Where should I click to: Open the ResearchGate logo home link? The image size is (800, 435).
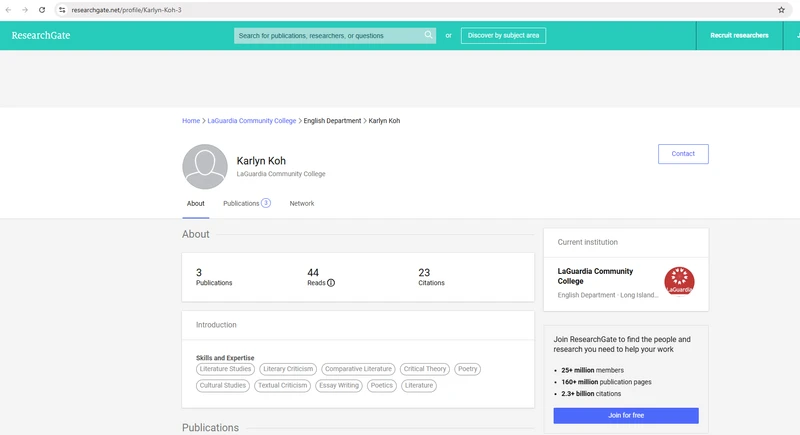pyautogui.click(x=41, y=35)
